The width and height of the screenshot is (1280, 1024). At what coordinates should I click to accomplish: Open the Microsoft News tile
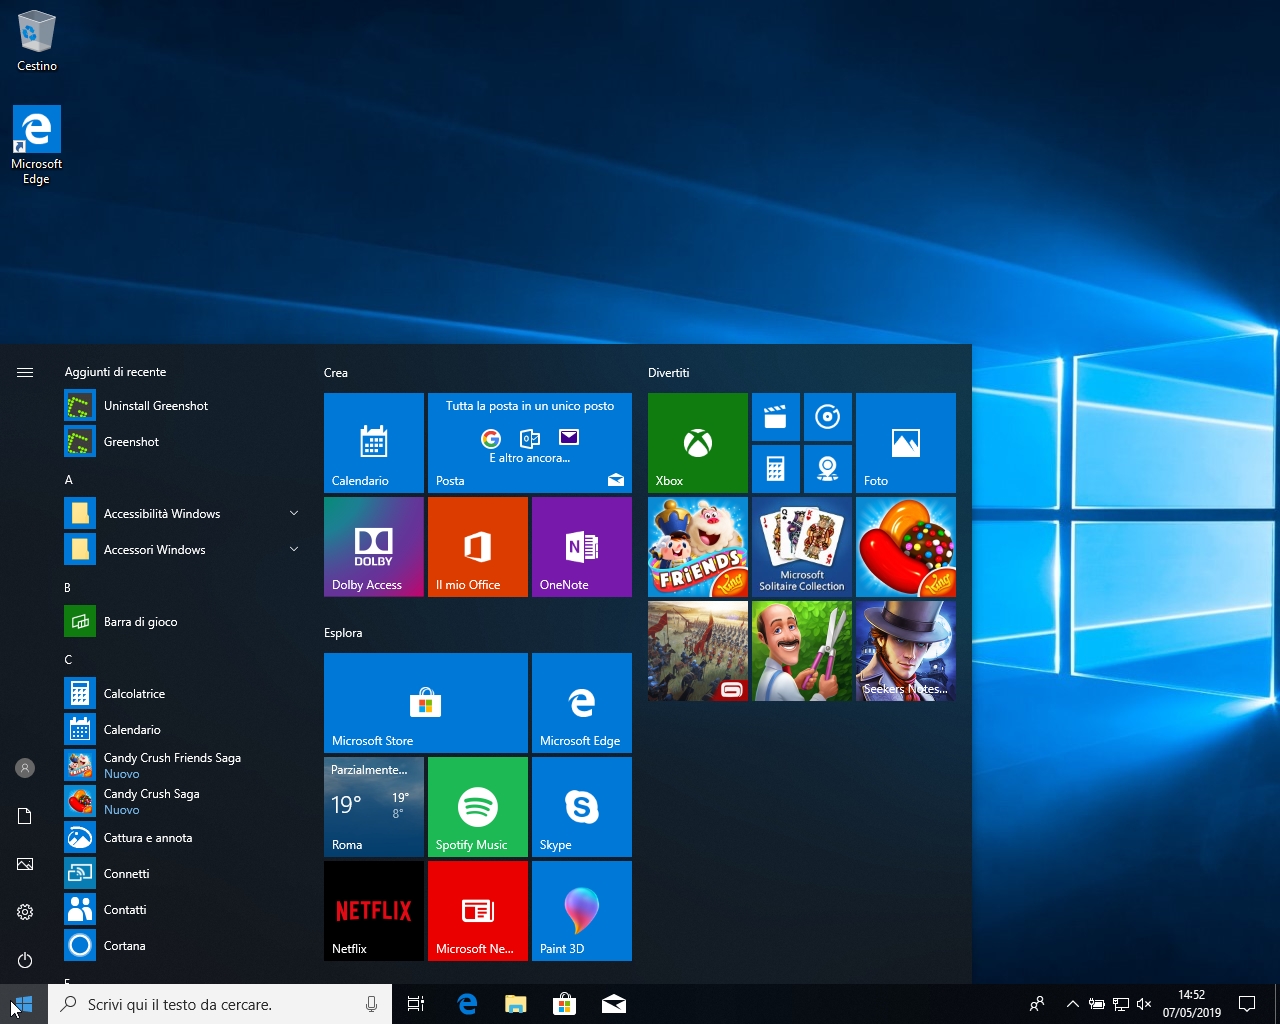tap(478, 911)
